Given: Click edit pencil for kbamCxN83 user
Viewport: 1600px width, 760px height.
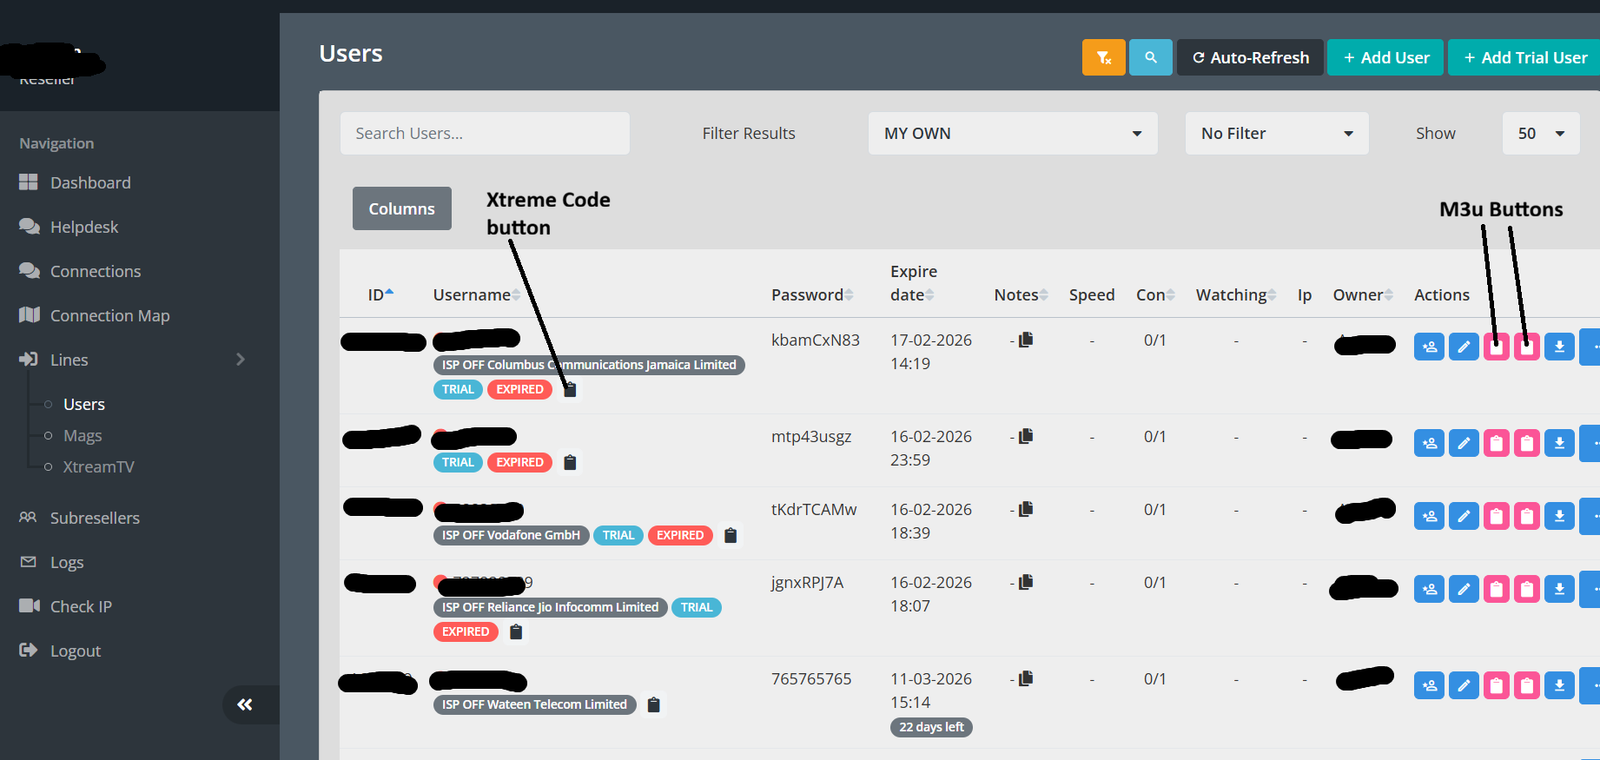Looking at the screenshot, I should 1464,347.
